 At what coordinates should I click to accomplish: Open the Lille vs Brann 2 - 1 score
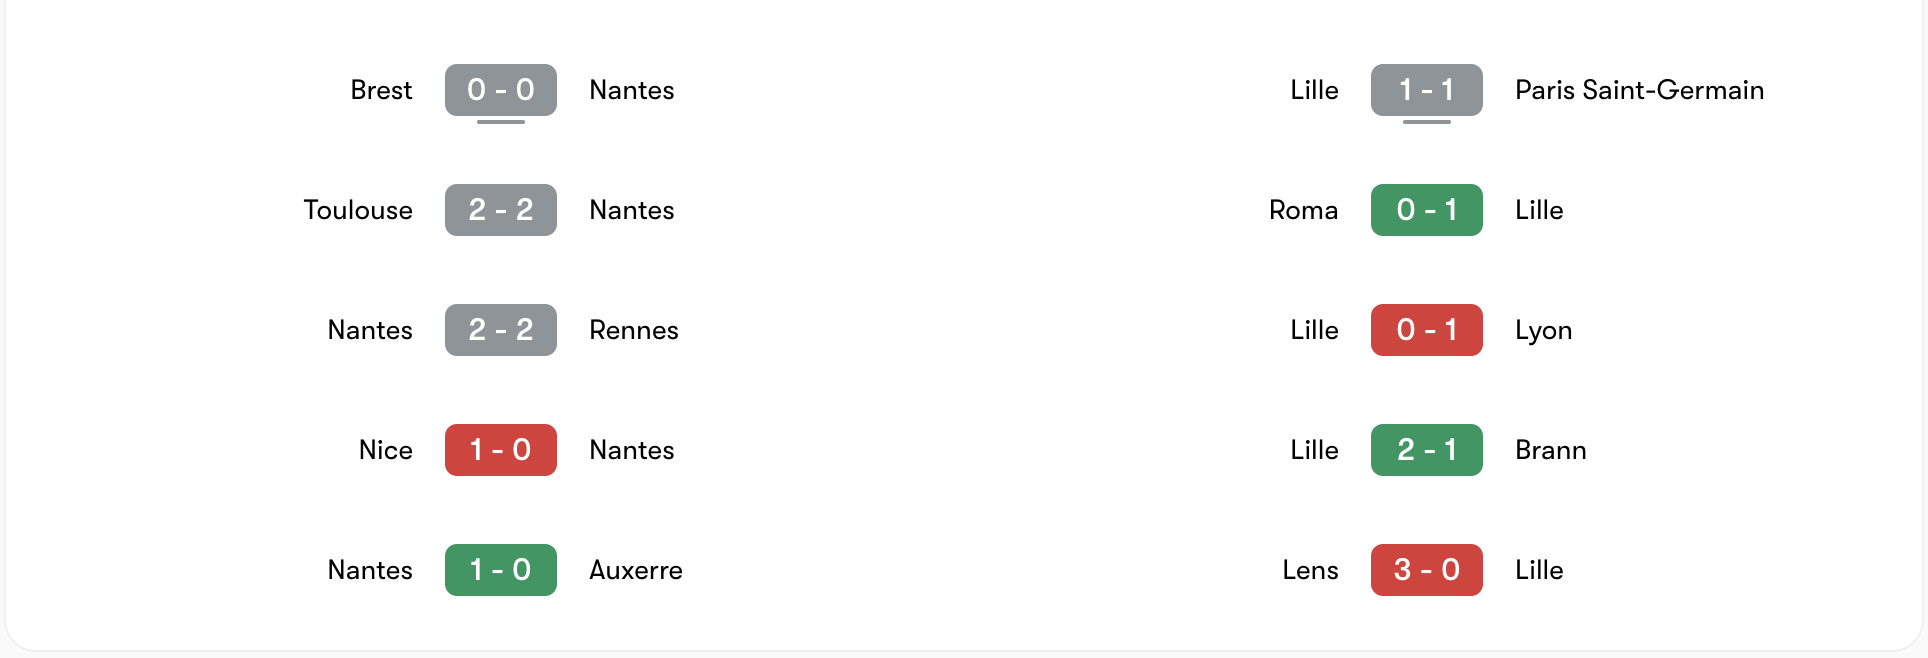[1426, 450]
